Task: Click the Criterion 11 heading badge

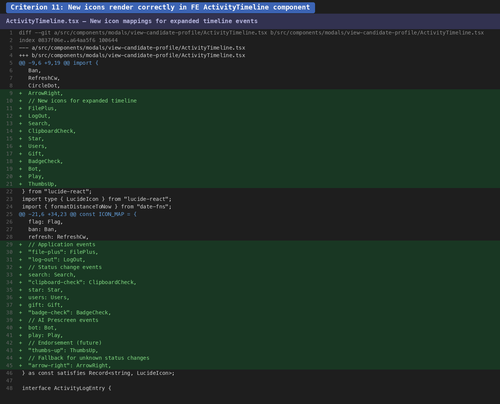Action: pyautogui.click(x=160, y=7)
